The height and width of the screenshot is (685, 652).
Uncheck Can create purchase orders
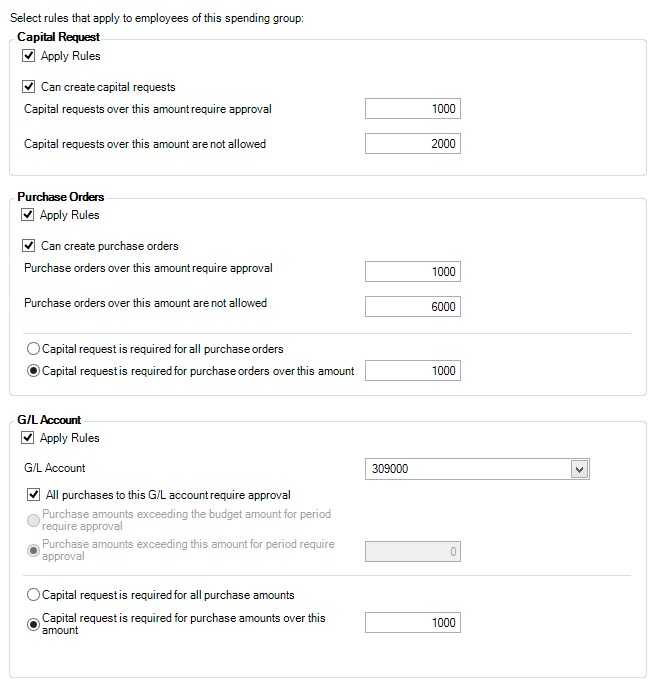[28, 246]
